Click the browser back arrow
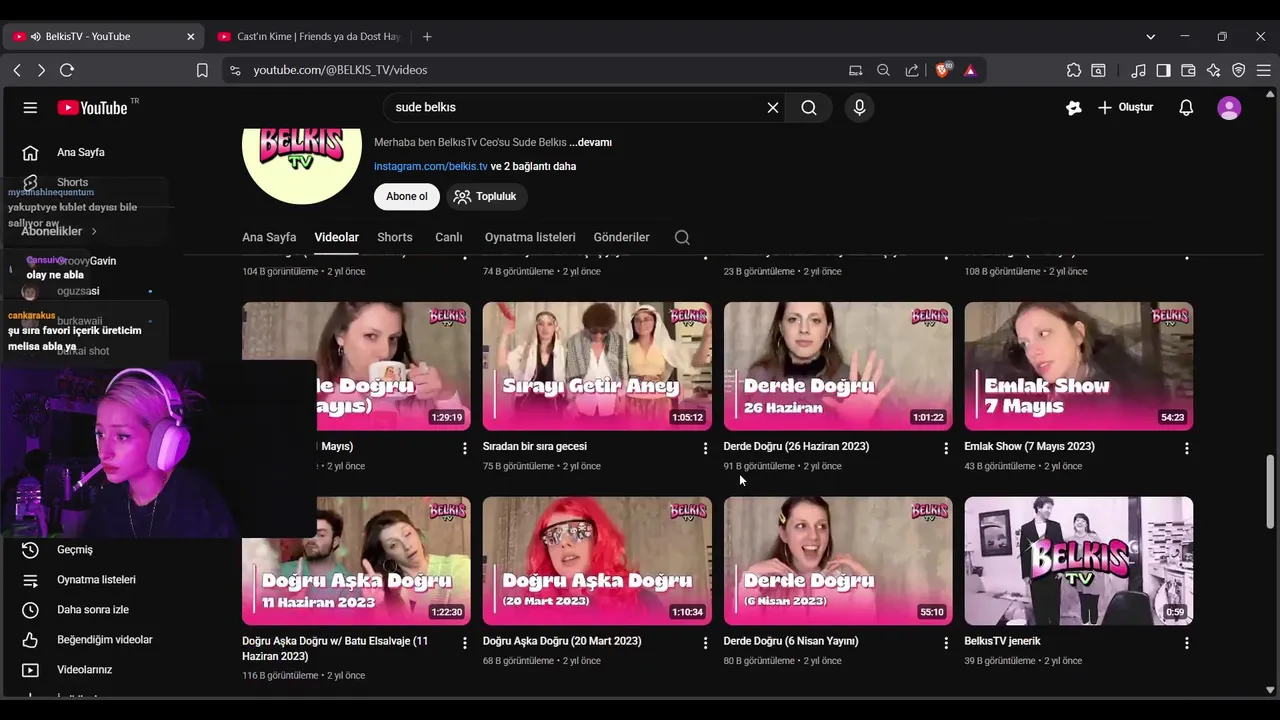Image resolution: width=1280 pixels, height=720 pixels. coord(17,70)
